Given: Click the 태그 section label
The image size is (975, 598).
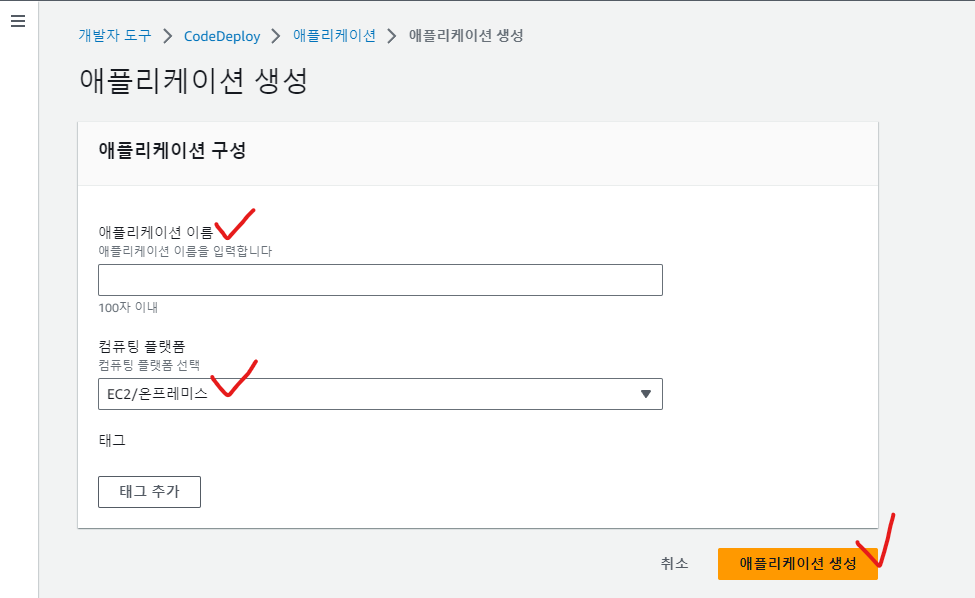Looking at the screenshot, I should [x=112, y=440].
